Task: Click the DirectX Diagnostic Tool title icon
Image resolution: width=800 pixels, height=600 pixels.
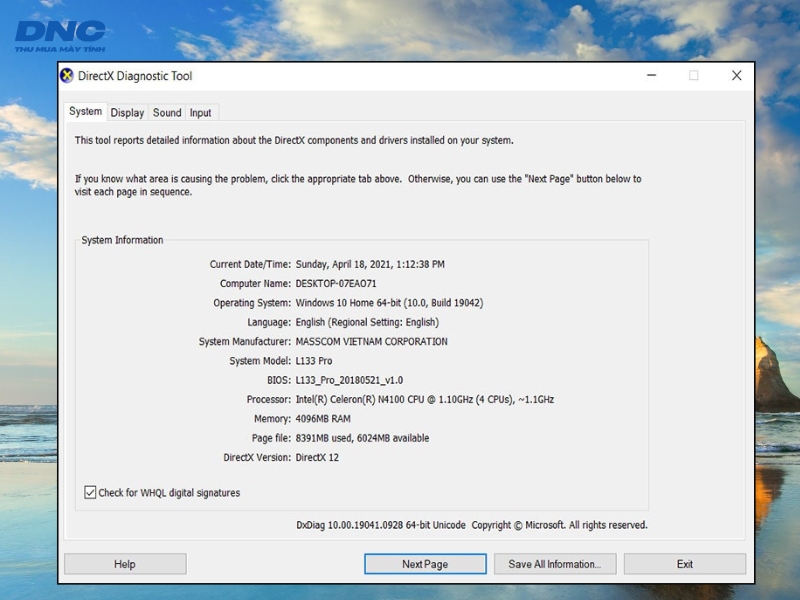Action: click(67, 76)
